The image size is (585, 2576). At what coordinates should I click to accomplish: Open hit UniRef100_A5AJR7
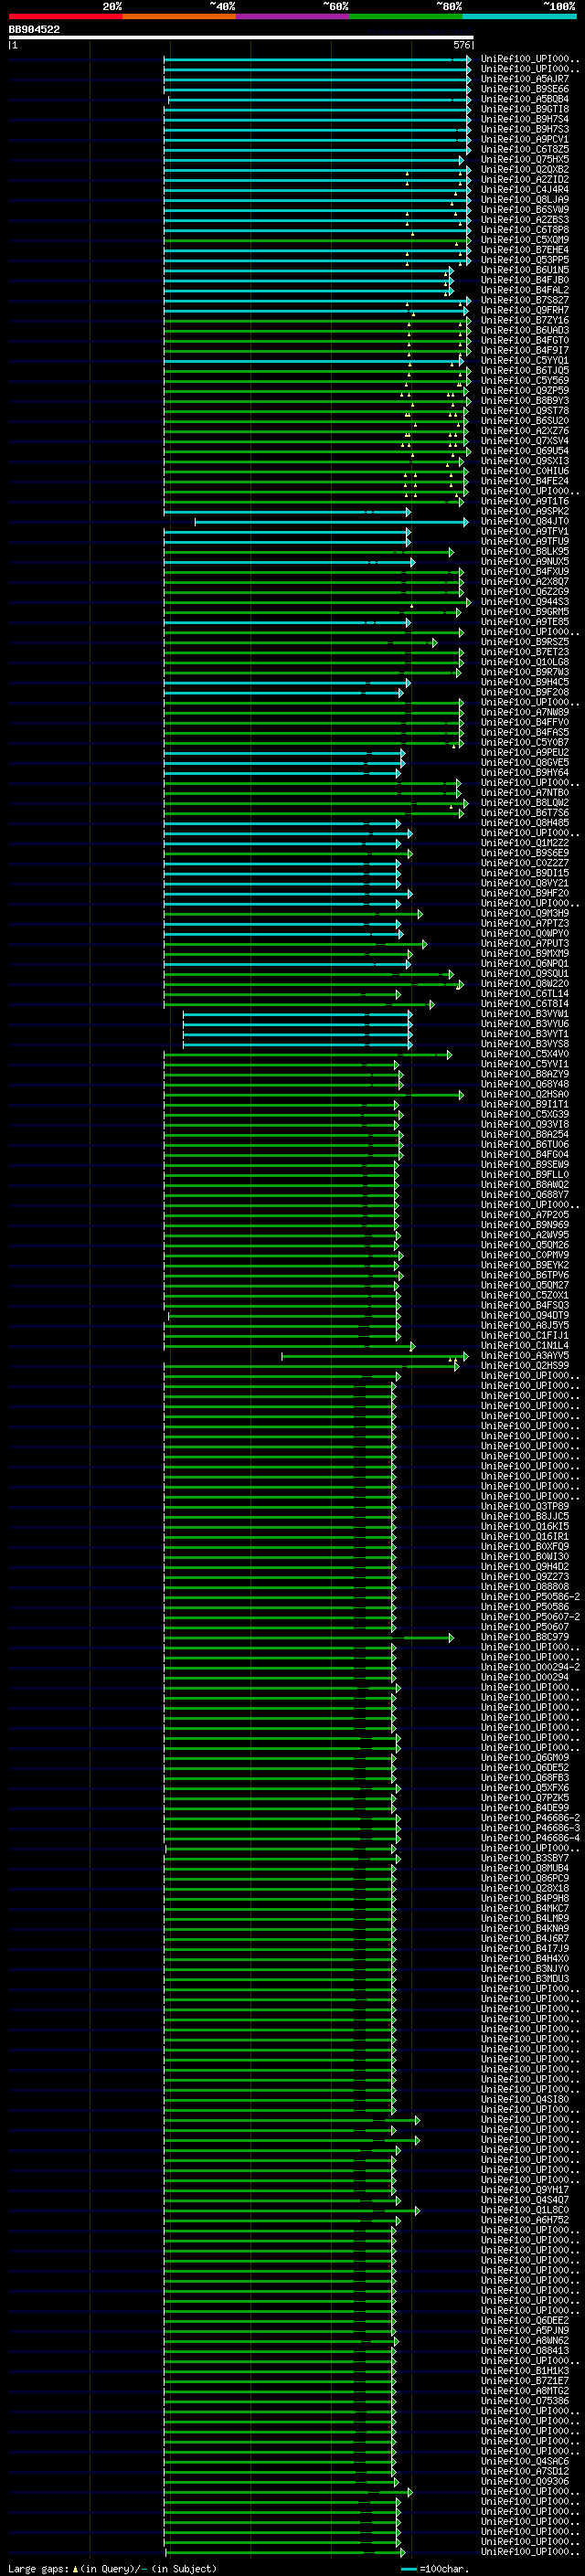click(525, 79)
